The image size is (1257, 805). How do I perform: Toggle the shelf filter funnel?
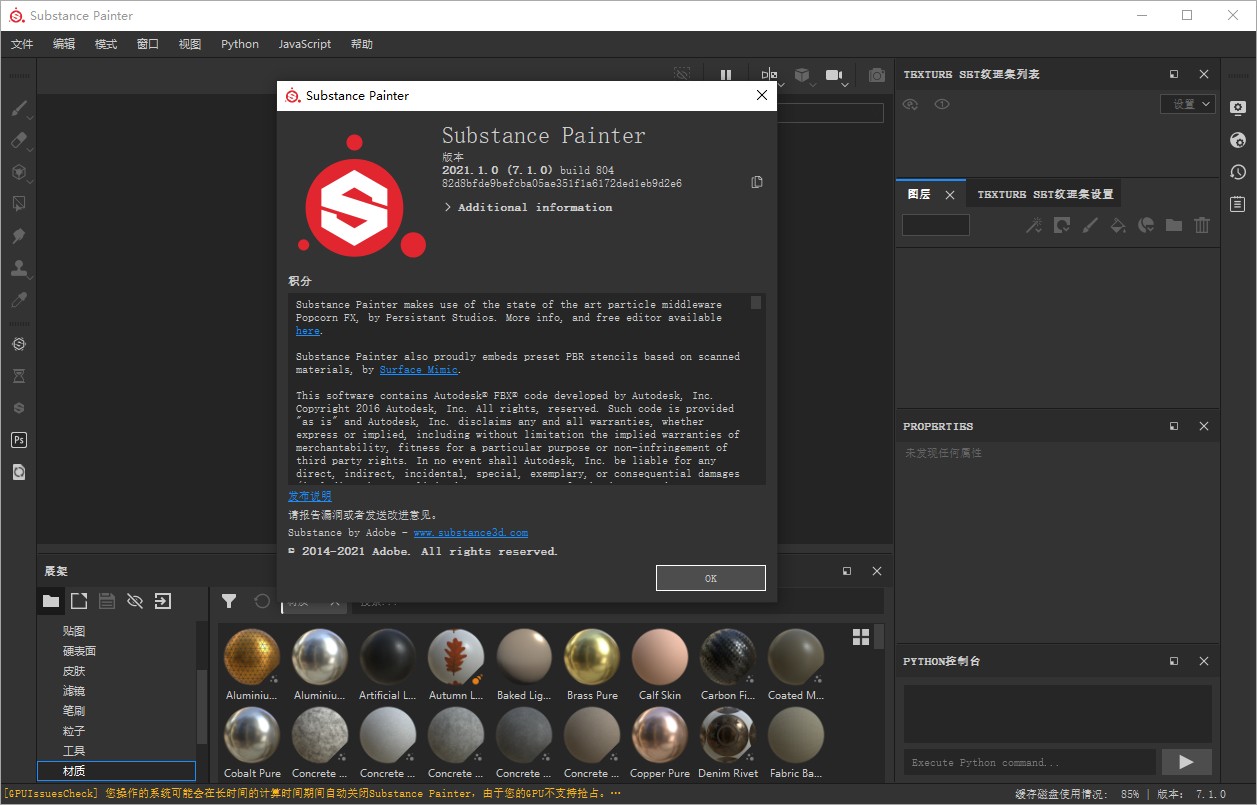(229, 601)
